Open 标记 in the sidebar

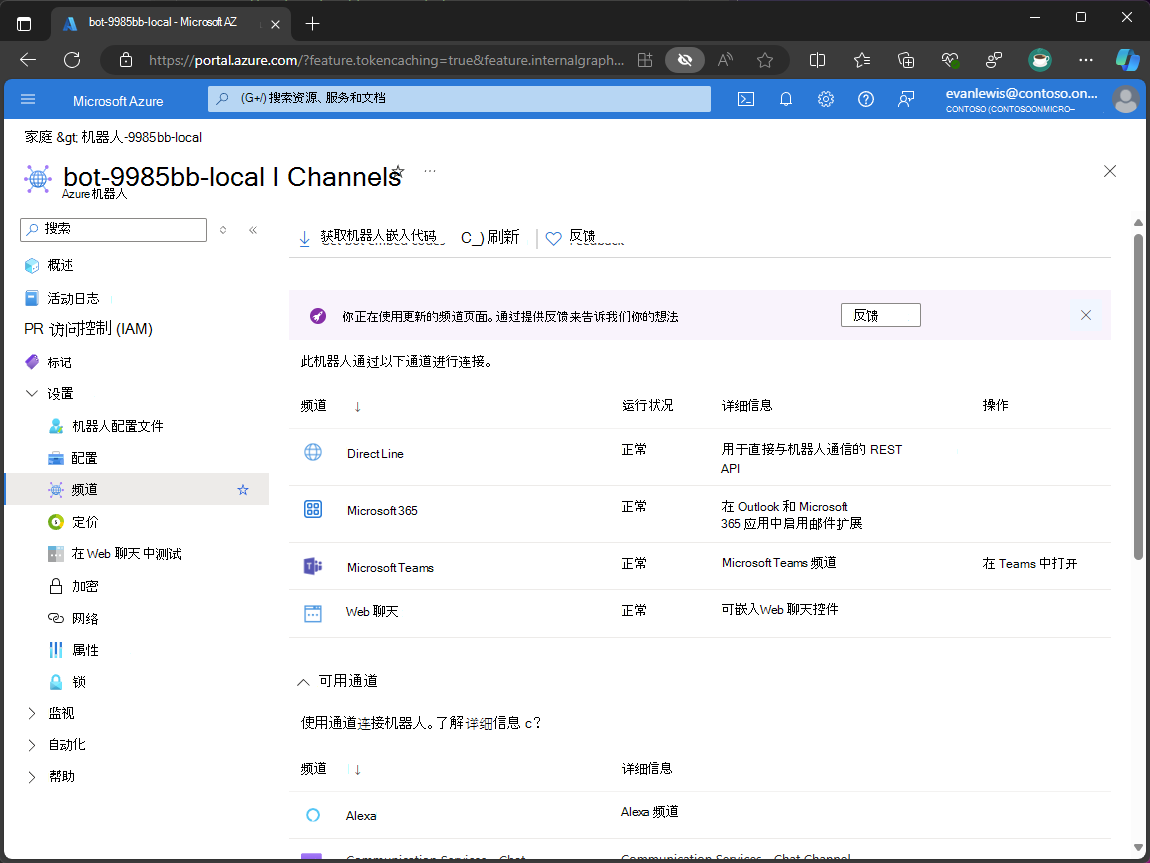coord(59,362)
